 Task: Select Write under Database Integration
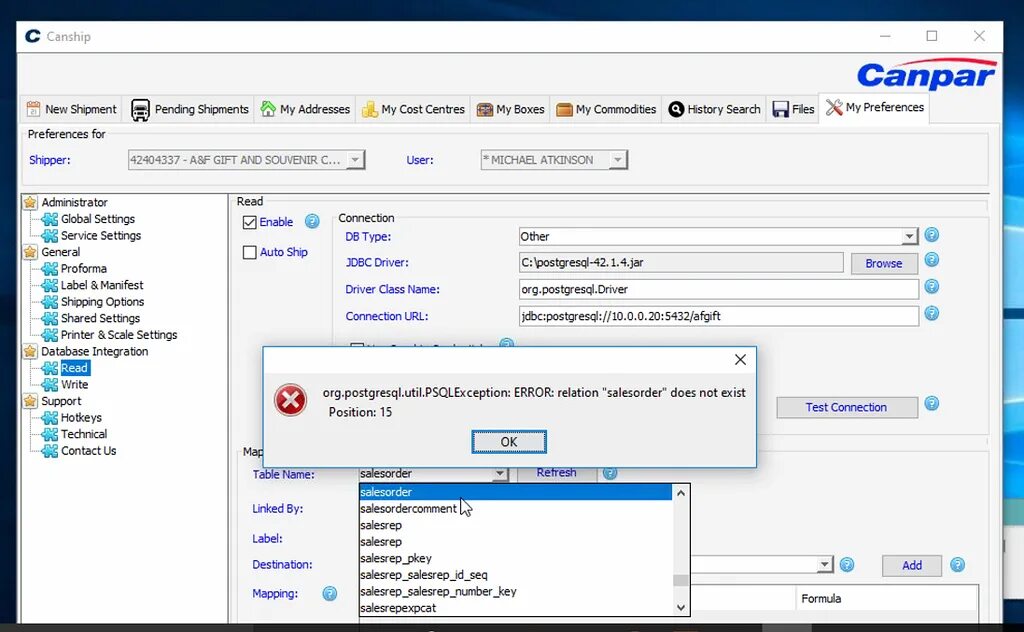(74, 385)
